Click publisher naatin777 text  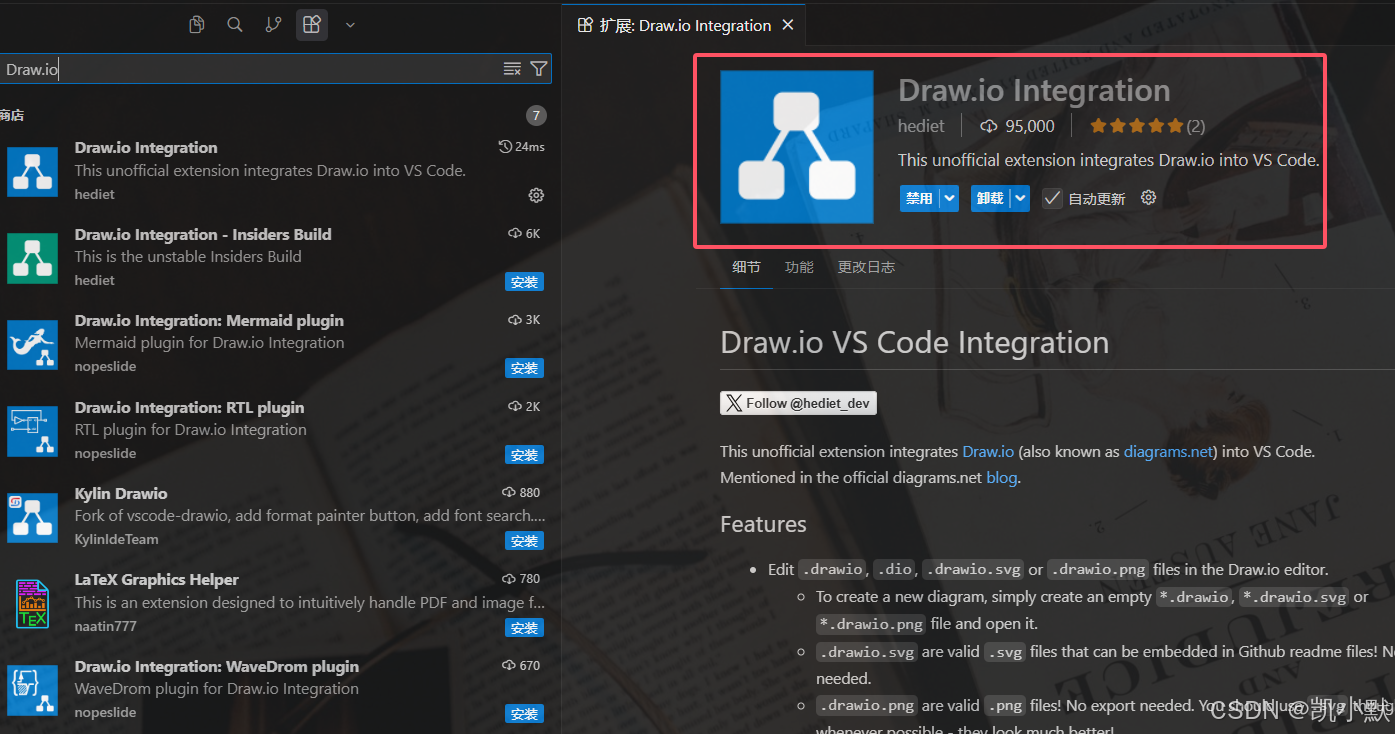click(x=105, y=626)
